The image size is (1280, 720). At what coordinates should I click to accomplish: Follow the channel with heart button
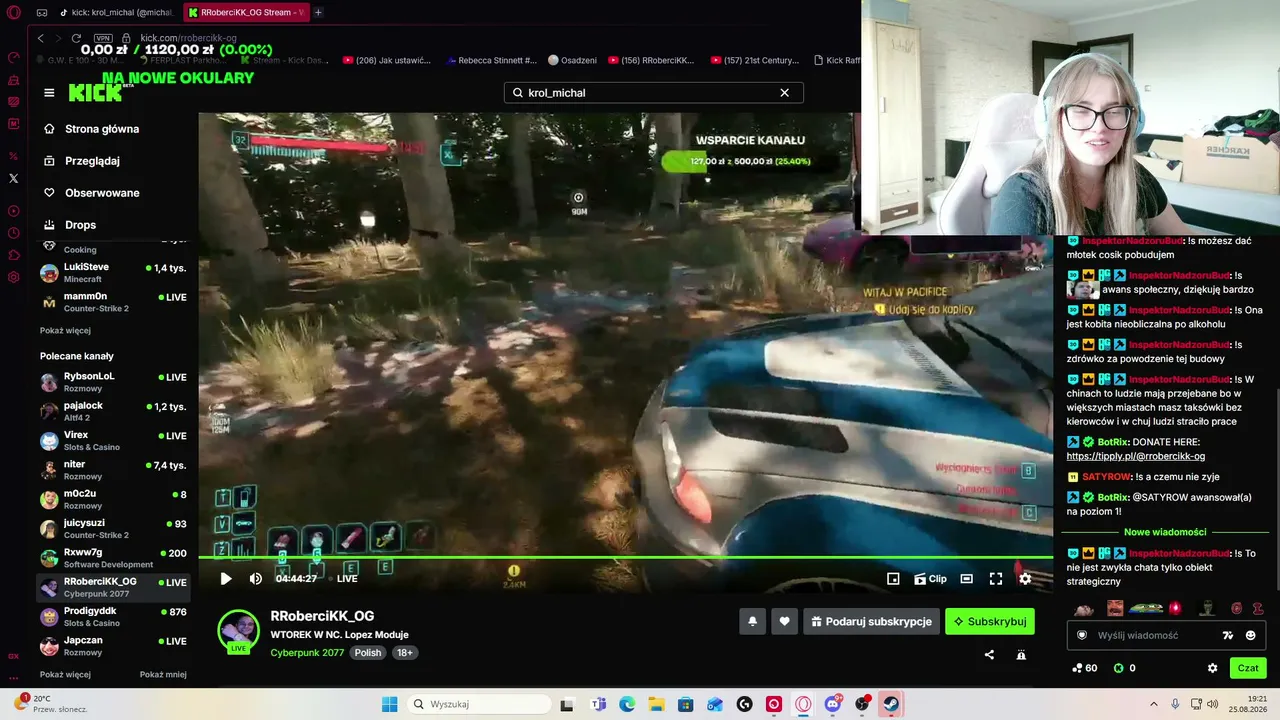[x=784, y=621]
